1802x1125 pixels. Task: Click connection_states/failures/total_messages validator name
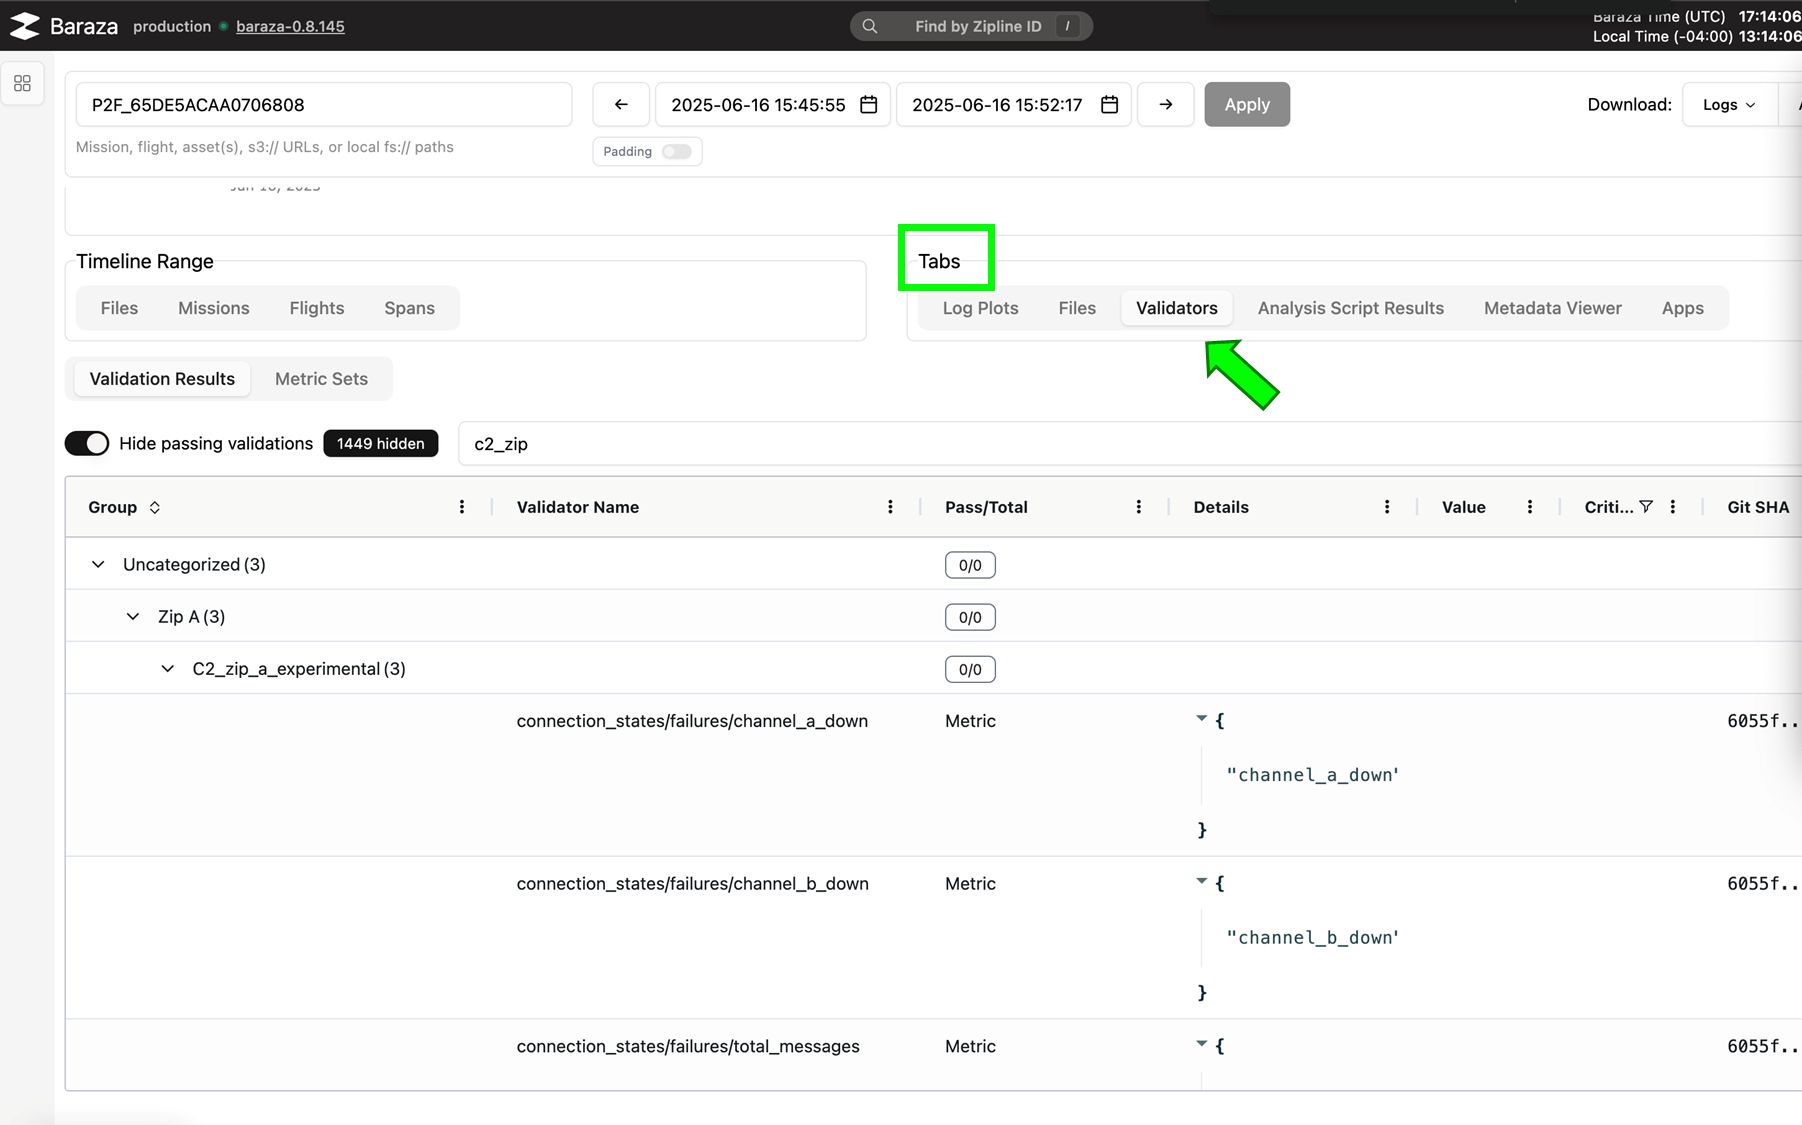click(688, 1046)
